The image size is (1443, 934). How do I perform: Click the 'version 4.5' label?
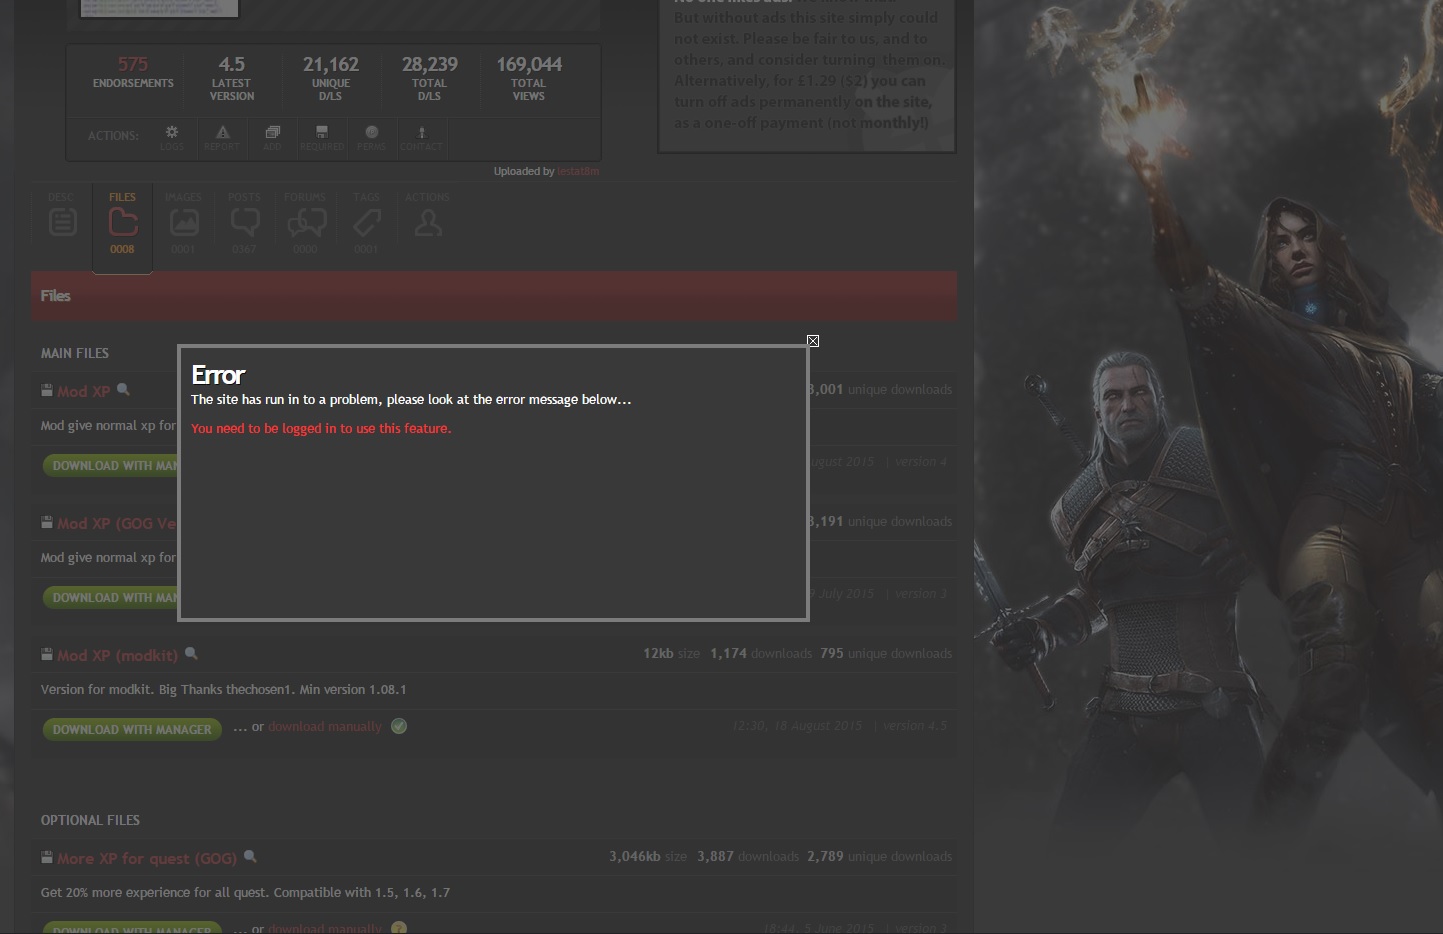(914, 725)
